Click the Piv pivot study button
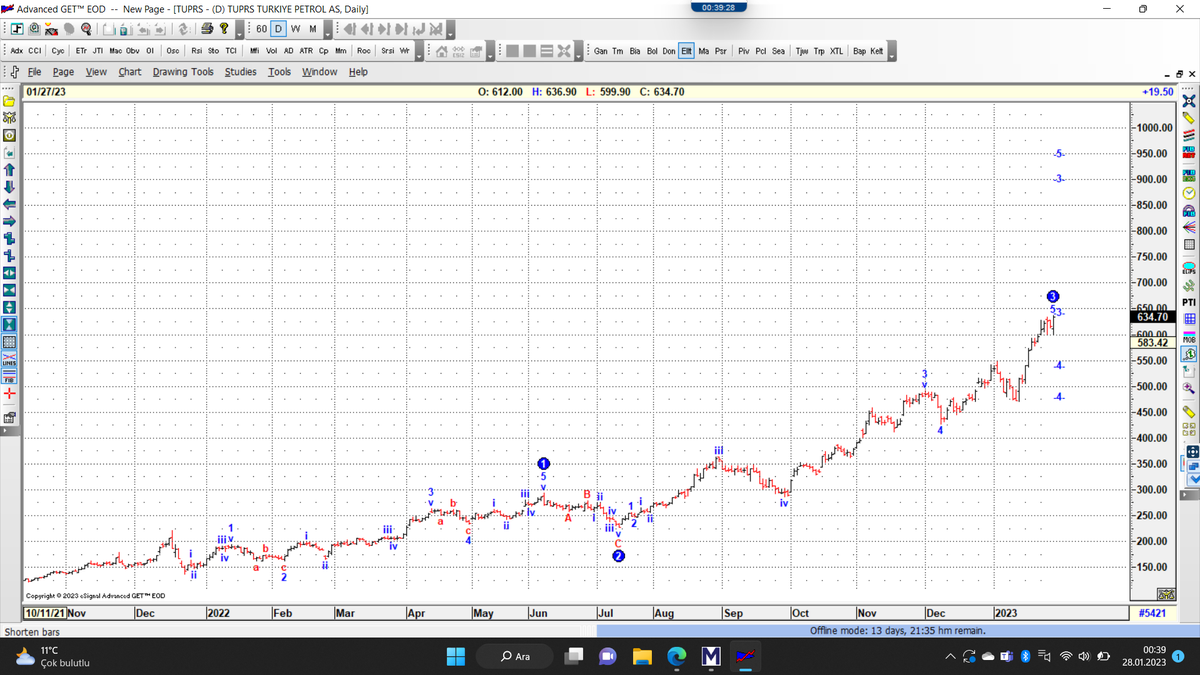 744,51
